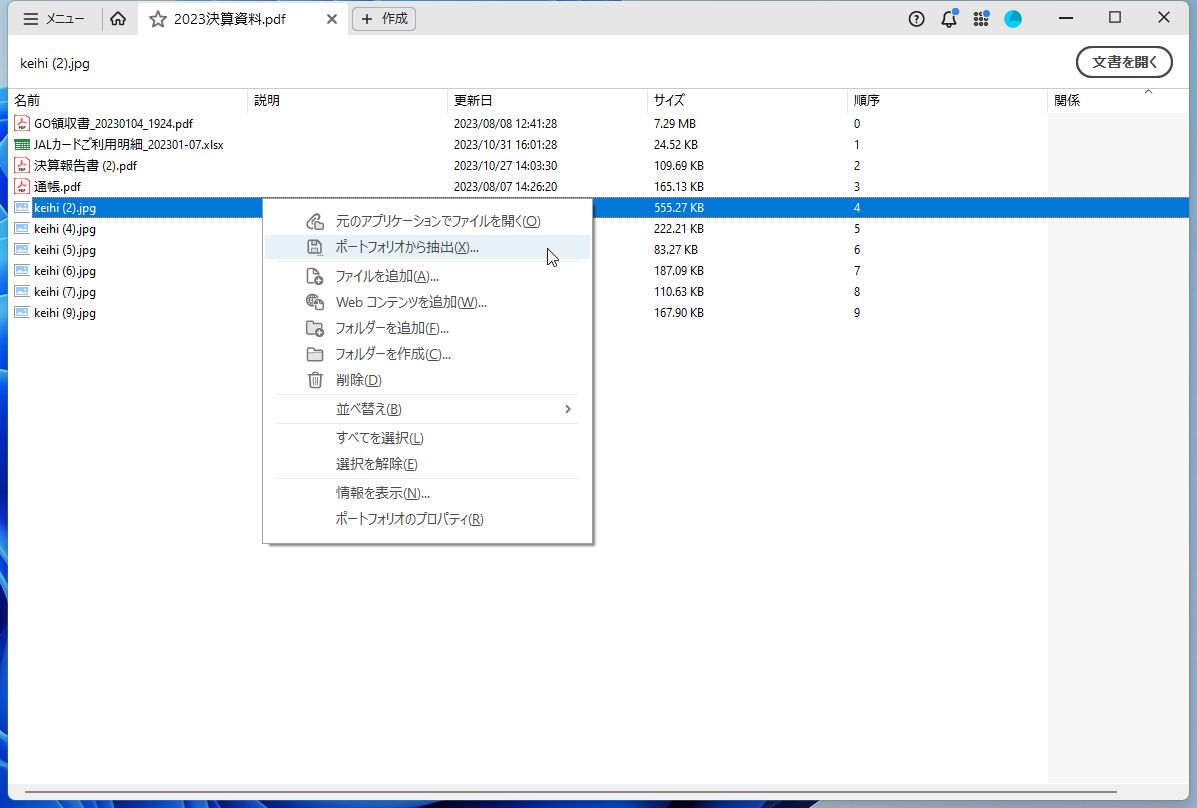Choose Web コンテンツを追加 menu item

coord(428,302)
